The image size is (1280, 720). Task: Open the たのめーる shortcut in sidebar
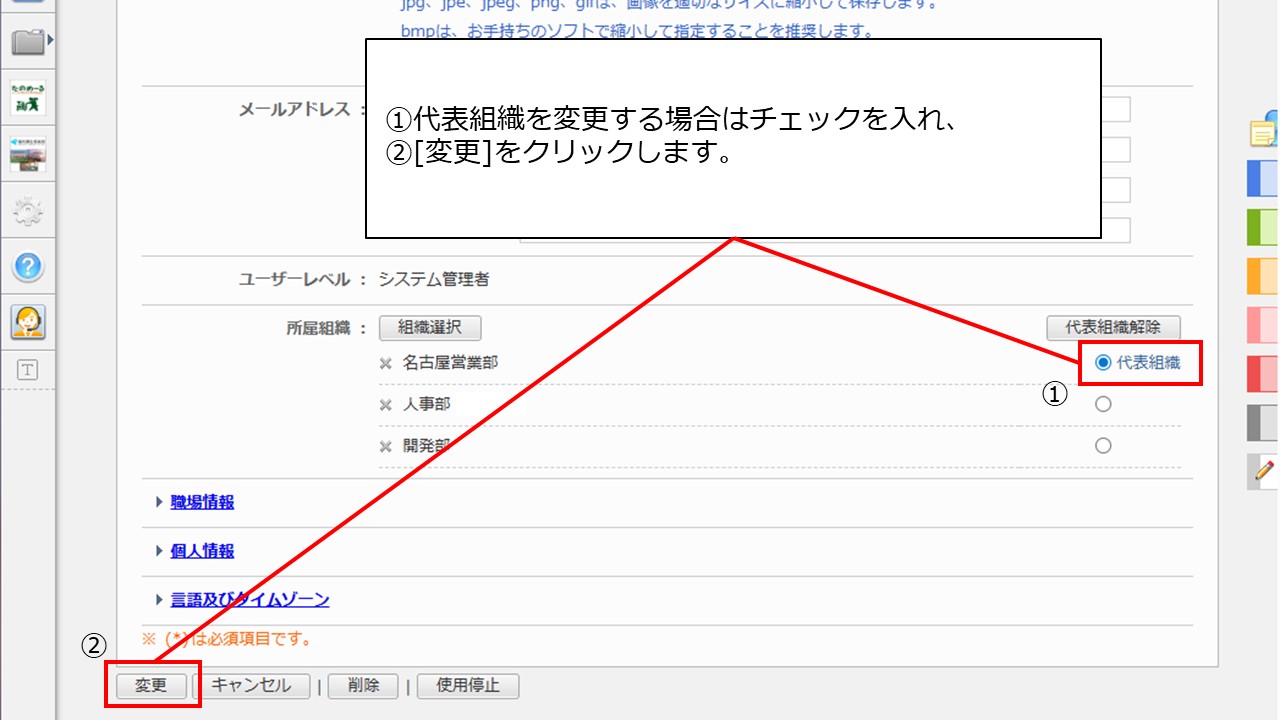tap(28, 99)
